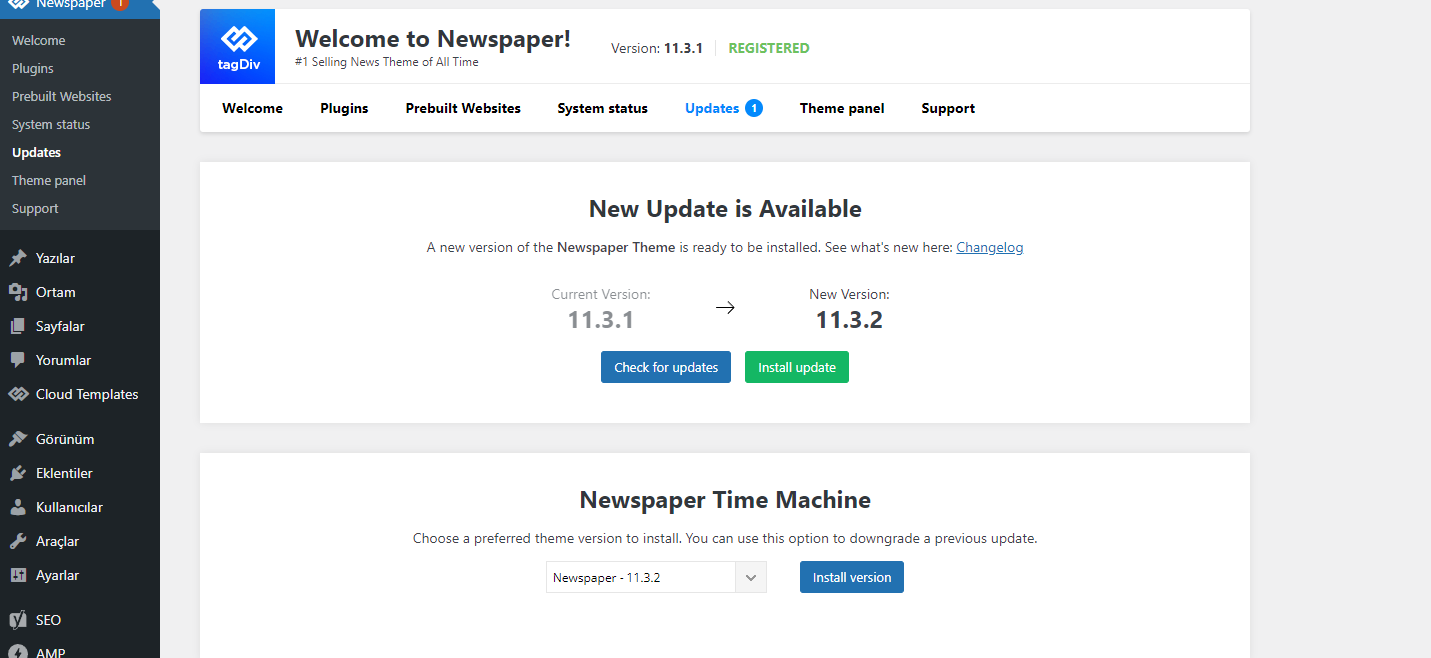
Task: Open the Newspaper version dropdown
Action: pos(656,577)
